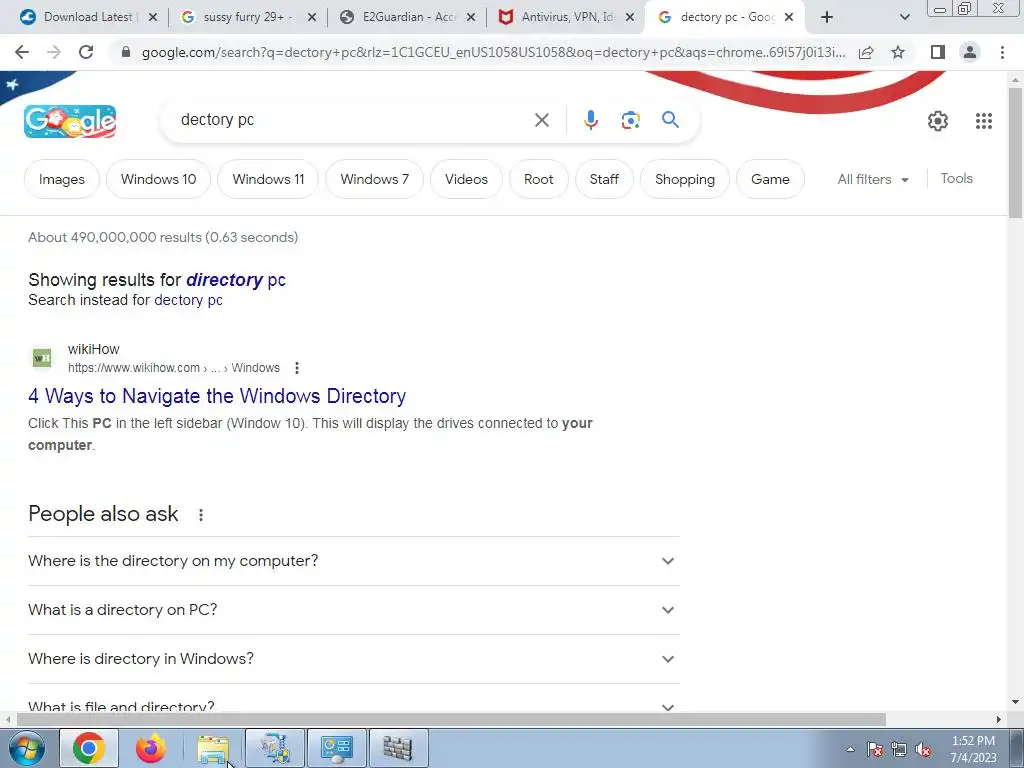The height and width of the screenshot is (768, 1024).
Task: Open options for the wikiHow result
Action: (296, 368)
